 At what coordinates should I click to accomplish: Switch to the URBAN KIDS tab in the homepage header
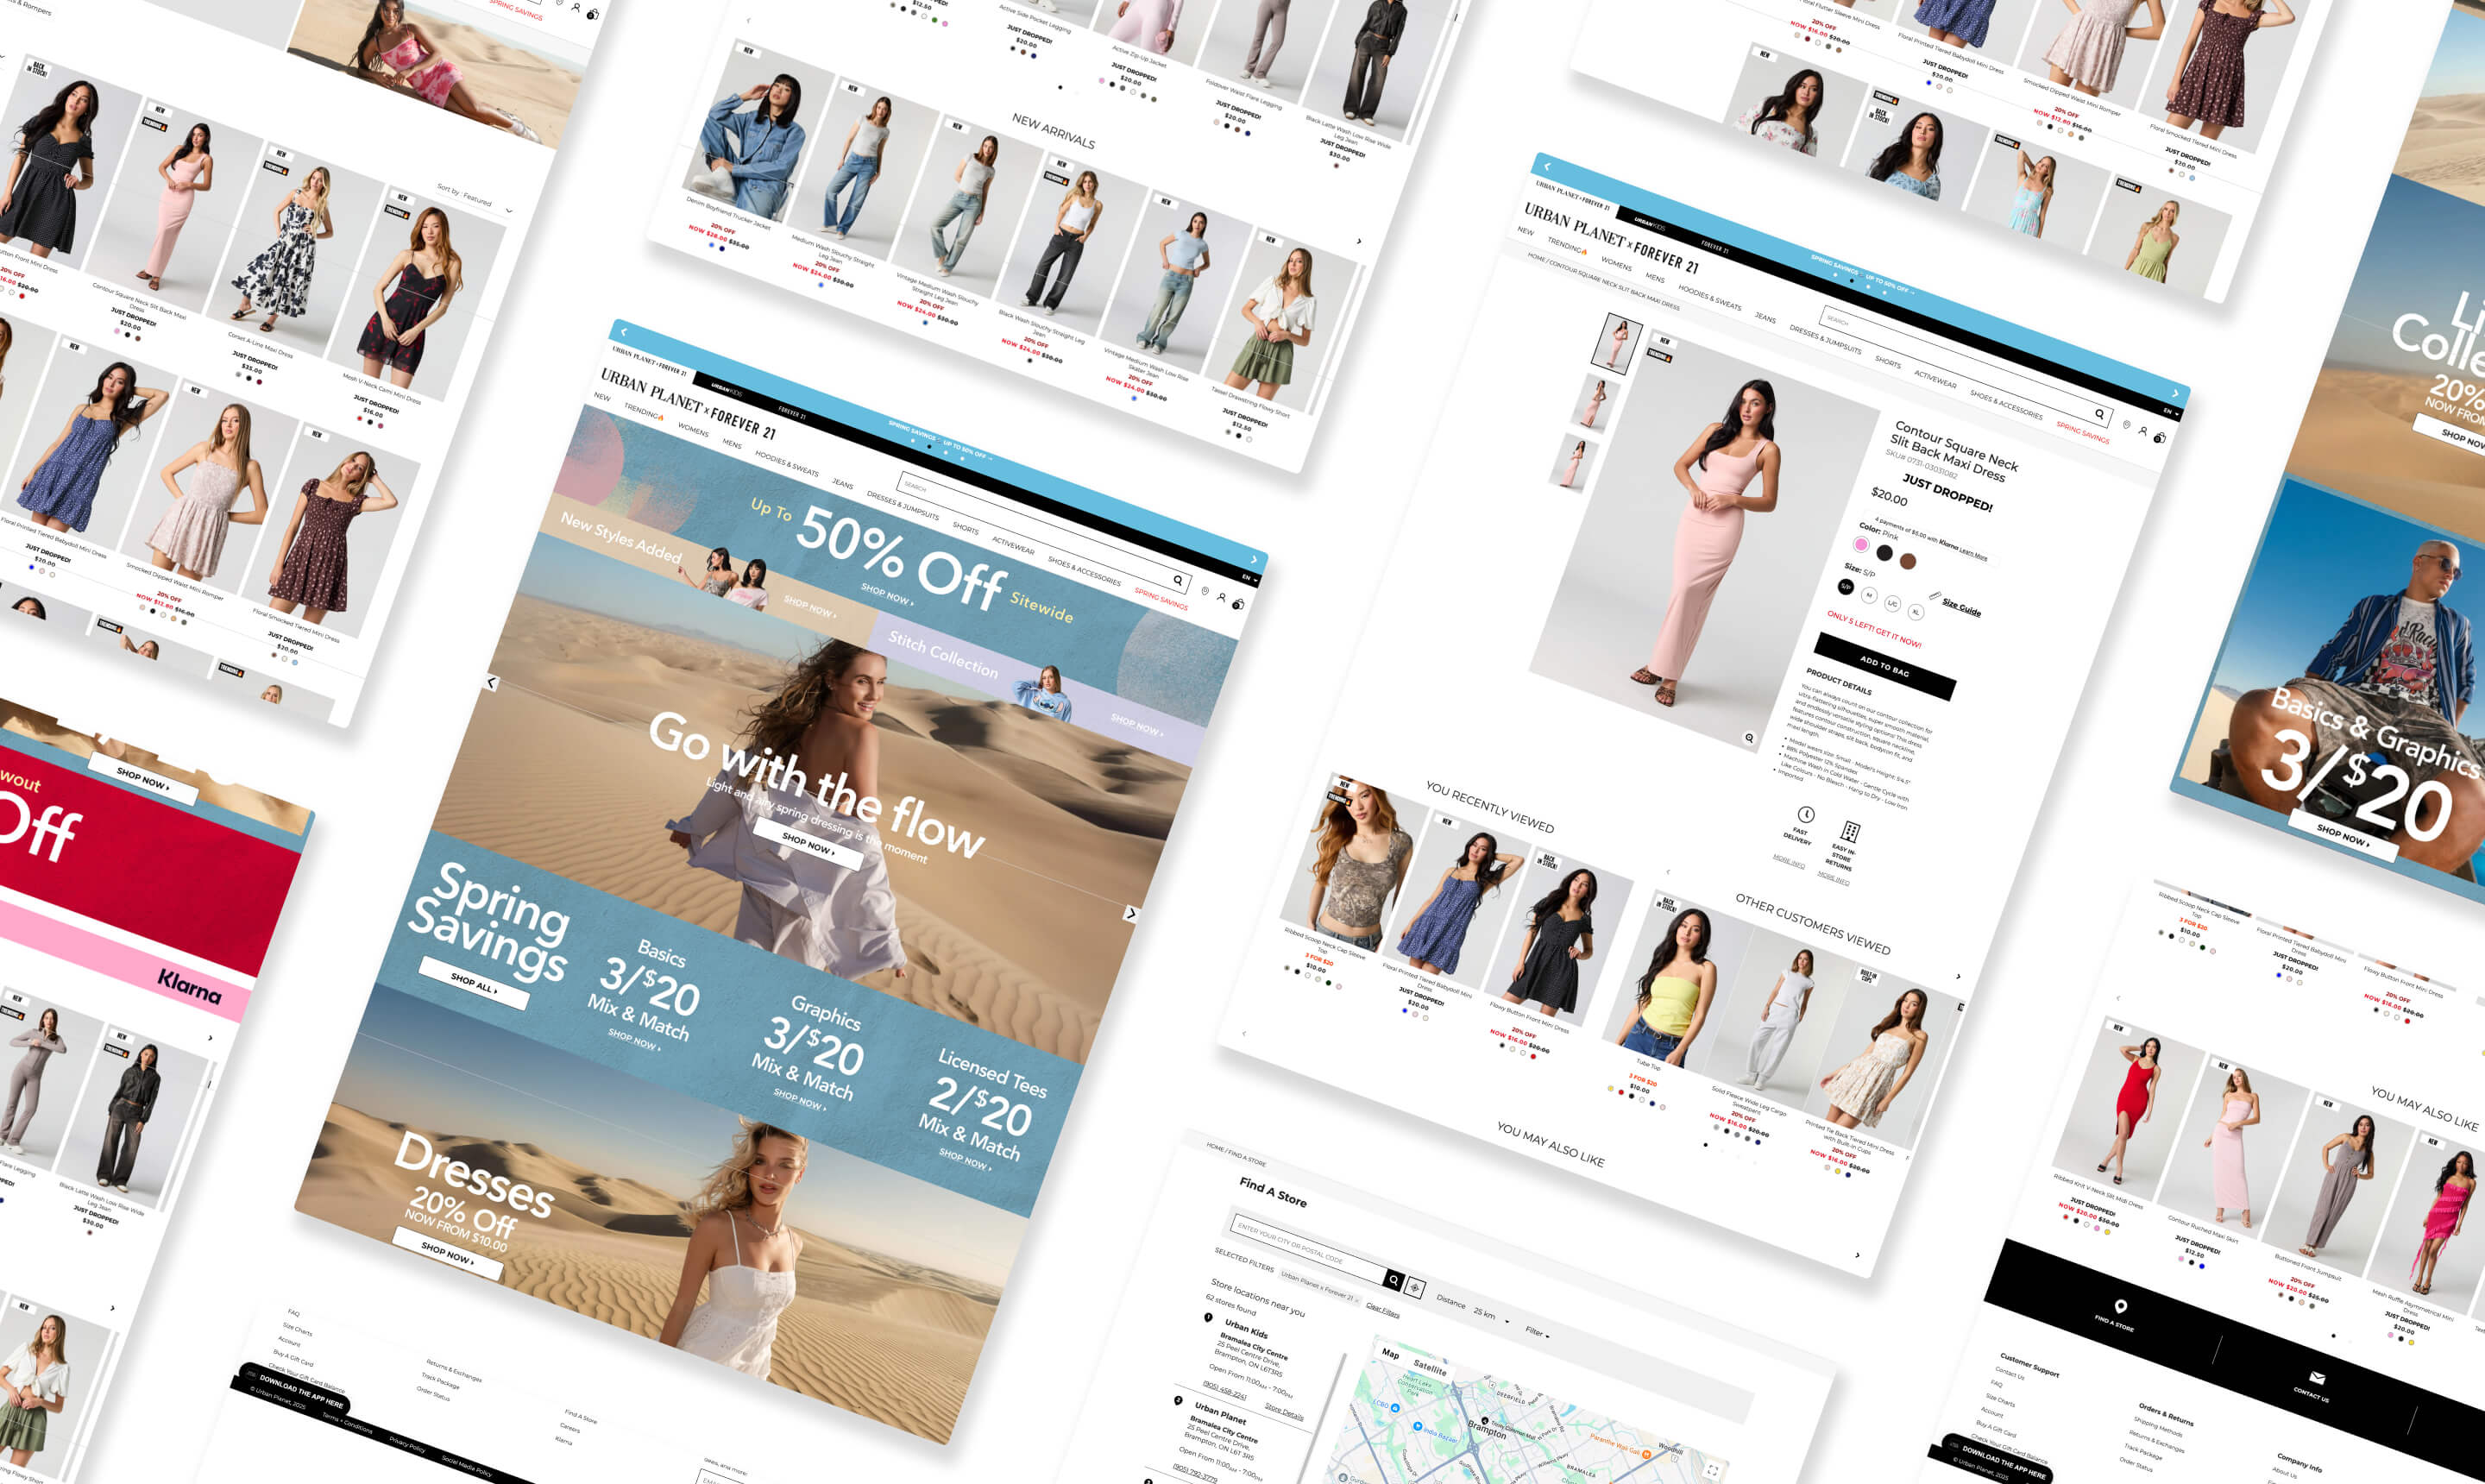[x=727, y=389]
